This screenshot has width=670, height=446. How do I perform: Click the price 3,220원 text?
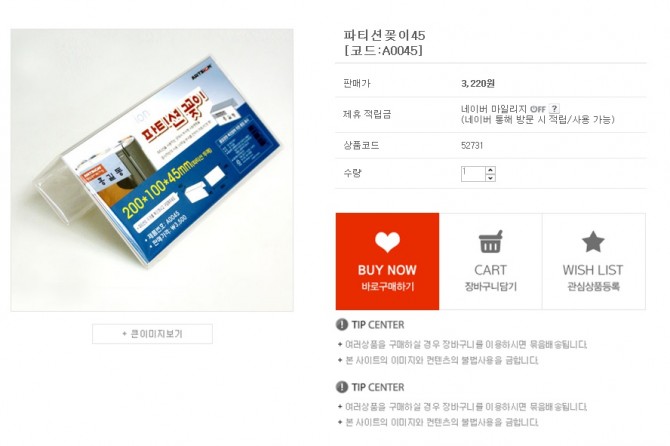click(x=478, y=84)
